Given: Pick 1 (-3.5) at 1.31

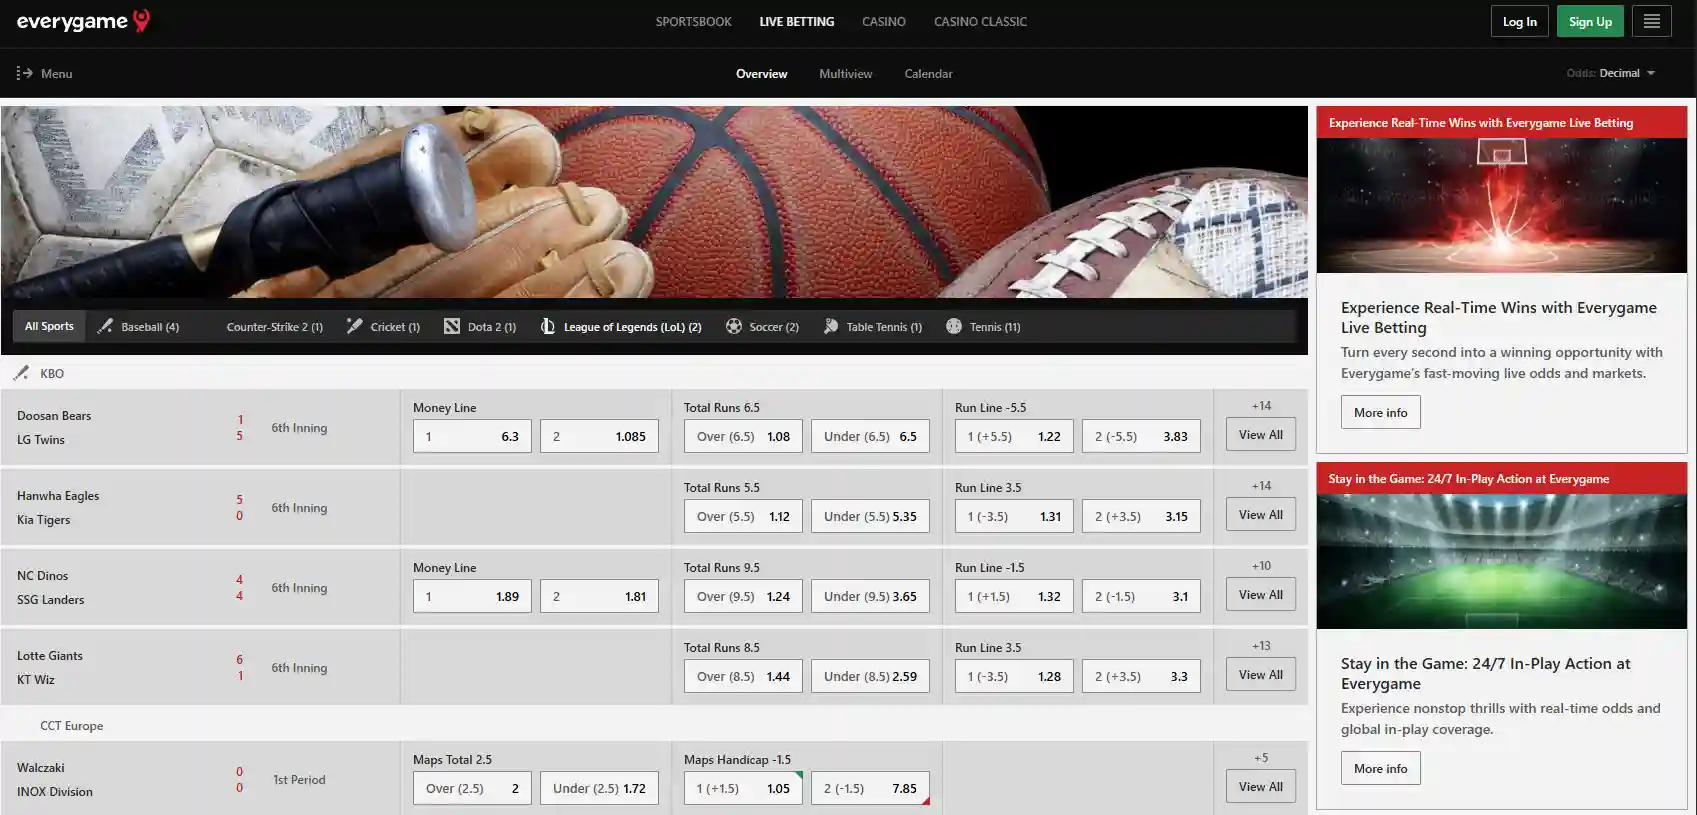Looking at the screenshot, I should click(1014, 516).
